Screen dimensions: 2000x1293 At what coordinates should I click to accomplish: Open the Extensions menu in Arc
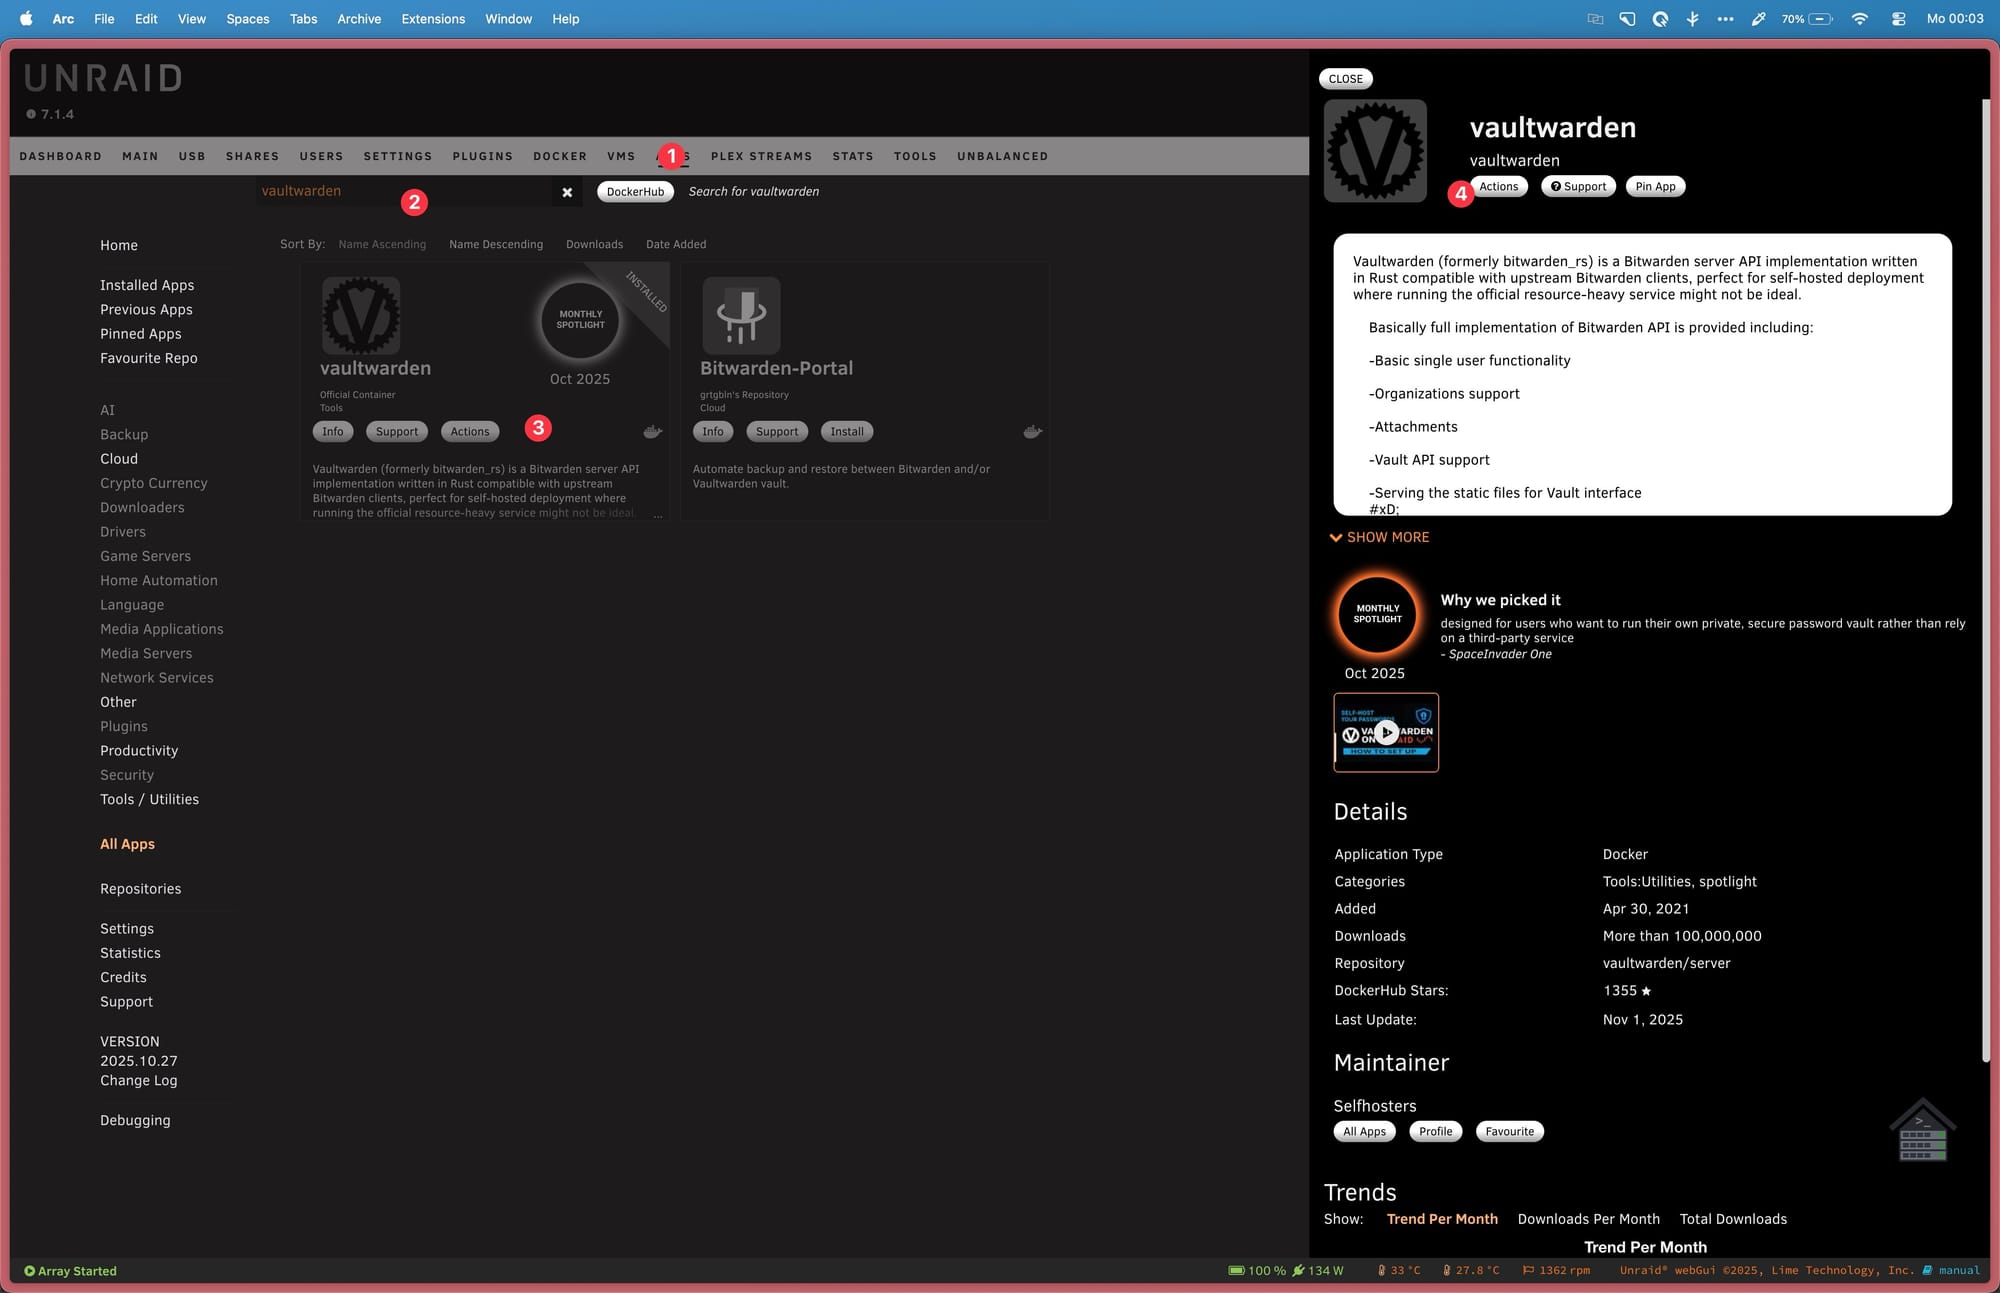pos(433,19)
